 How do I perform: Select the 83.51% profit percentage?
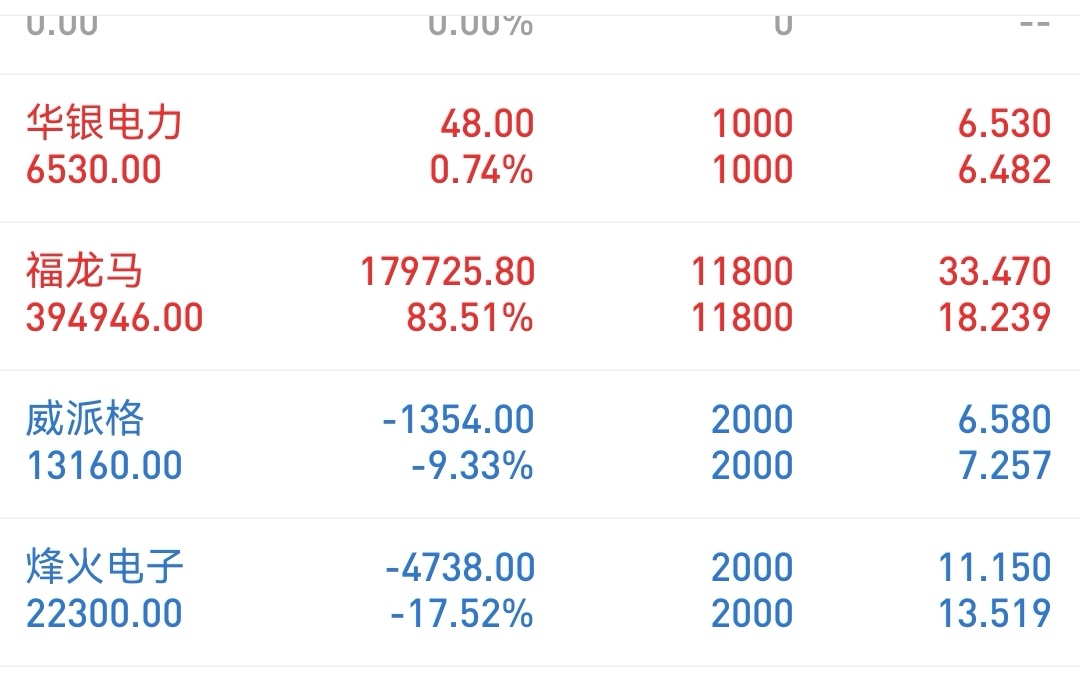pyautogui.click(x=470, y=318)
